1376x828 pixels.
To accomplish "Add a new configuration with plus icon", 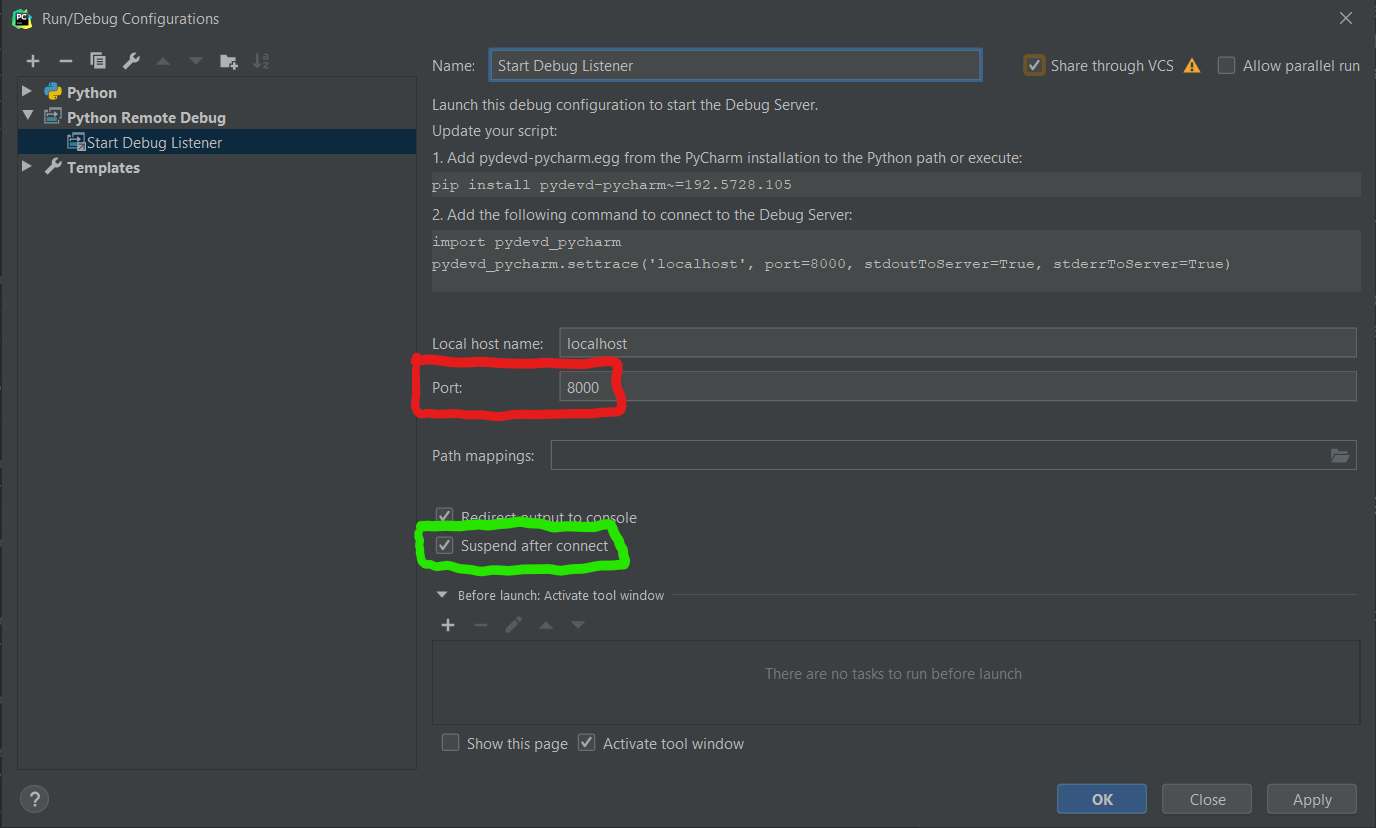I will 33,61.
